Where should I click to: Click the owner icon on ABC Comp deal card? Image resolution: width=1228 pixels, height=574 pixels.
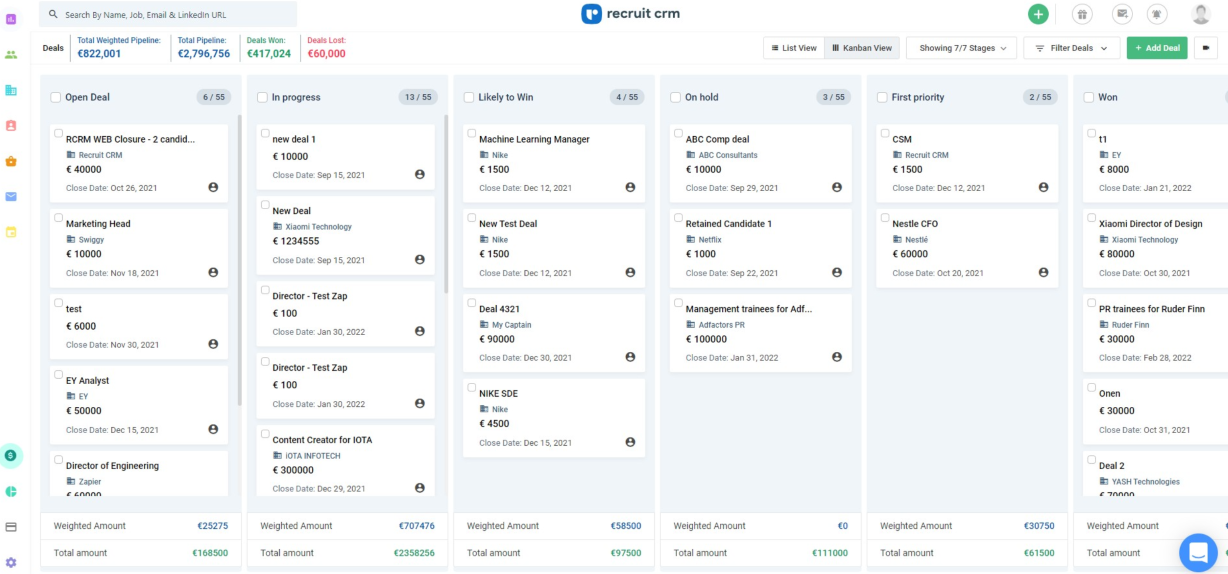(x=837, y=187)
